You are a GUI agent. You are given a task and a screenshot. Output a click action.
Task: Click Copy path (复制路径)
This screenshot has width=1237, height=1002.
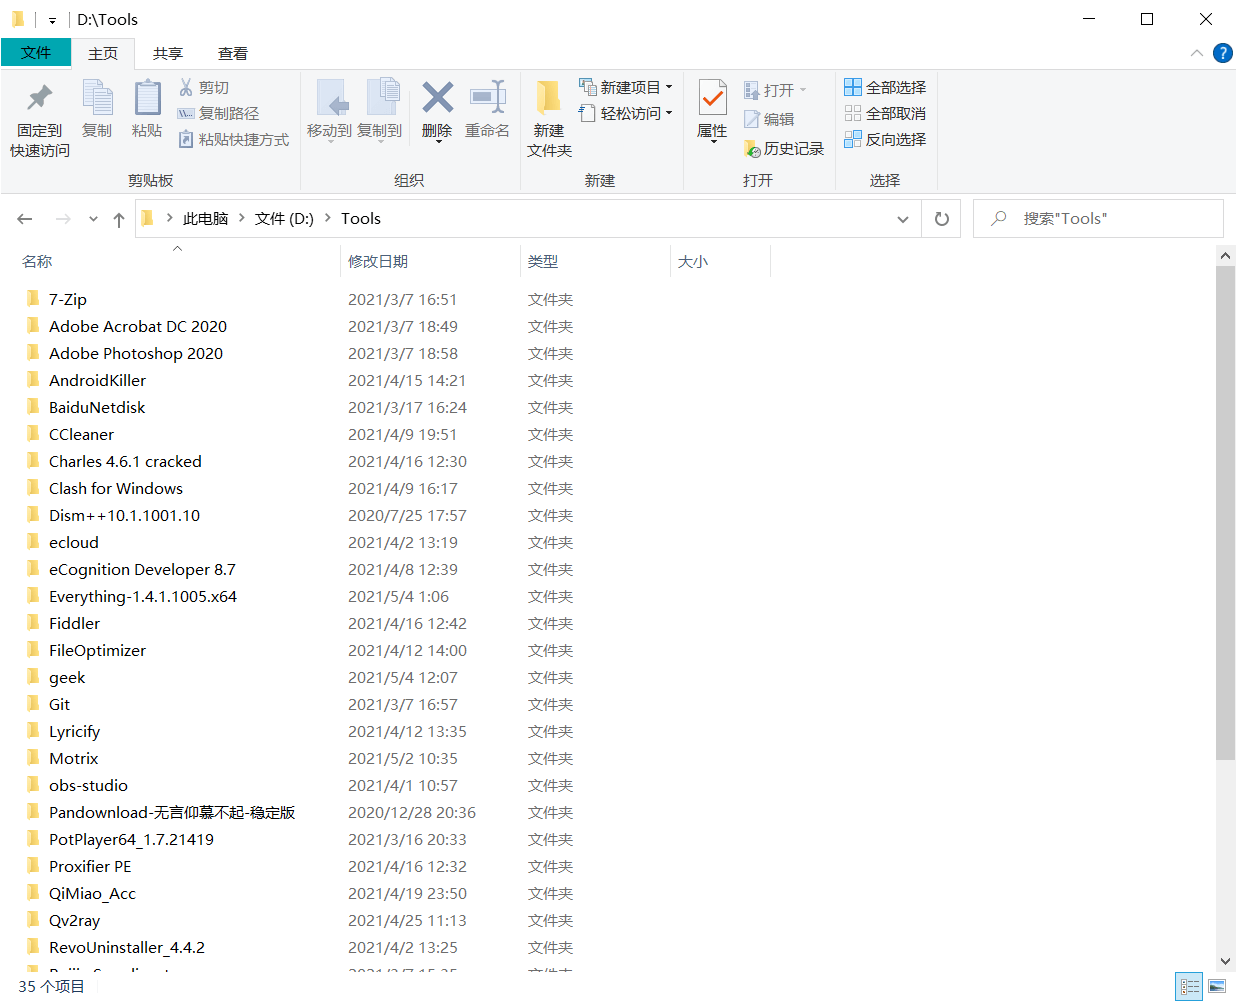click(x=218, y=114)
